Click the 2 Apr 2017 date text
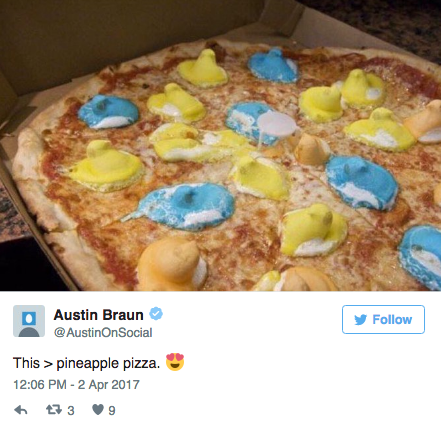The image size is (441, 428). [109, 385]
